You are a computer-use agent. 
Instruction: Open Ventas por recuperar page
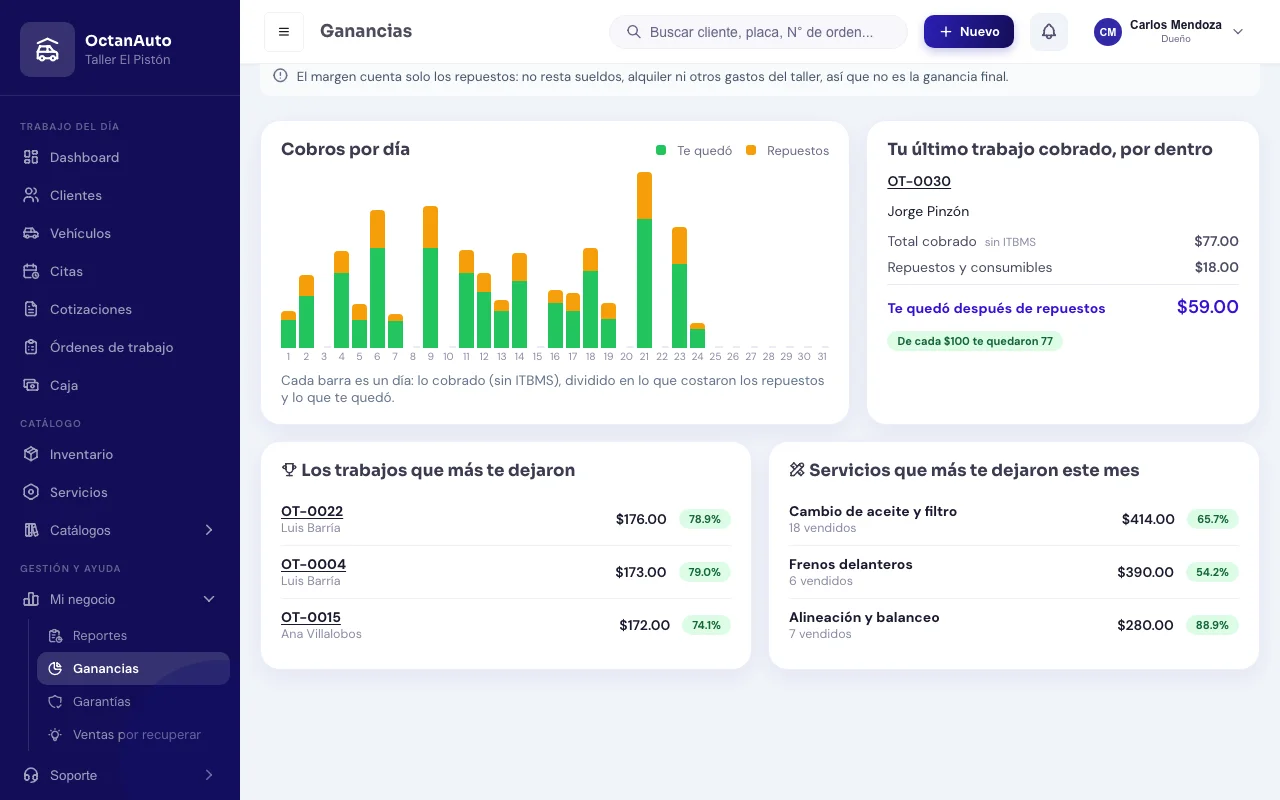[133, 734]
